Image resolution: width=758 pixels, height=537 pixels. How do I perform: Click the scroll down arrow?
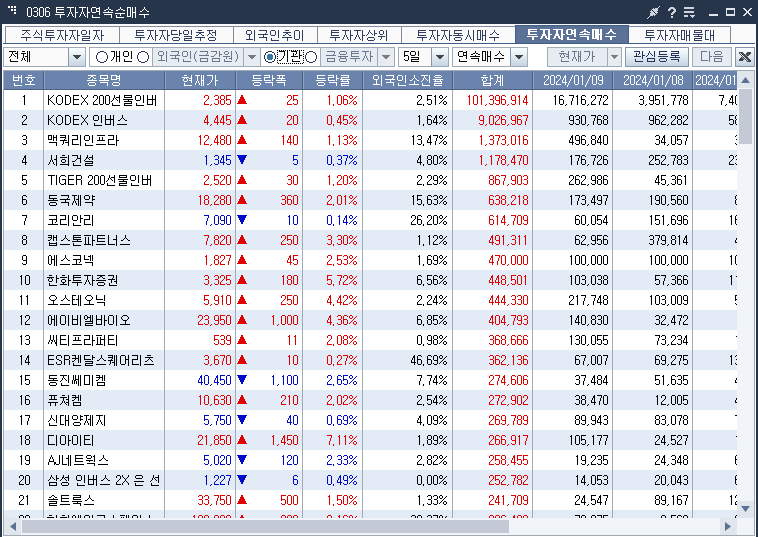[x=746, y=508]
